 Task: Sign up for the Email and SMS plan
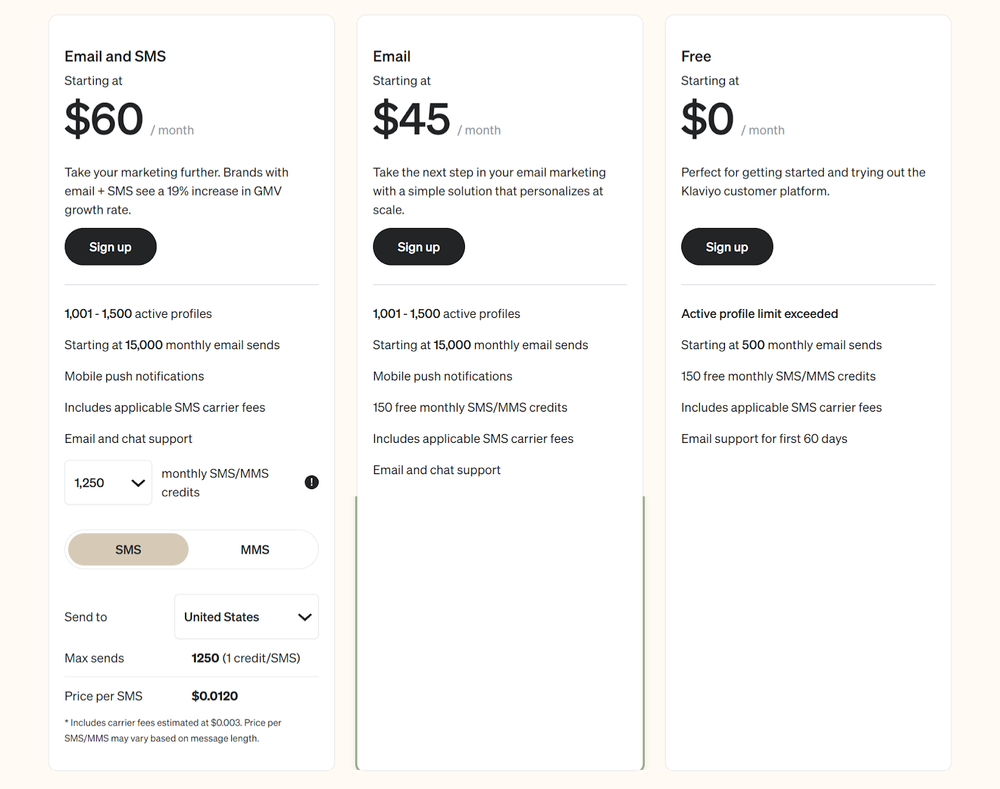tap(110, 247)
